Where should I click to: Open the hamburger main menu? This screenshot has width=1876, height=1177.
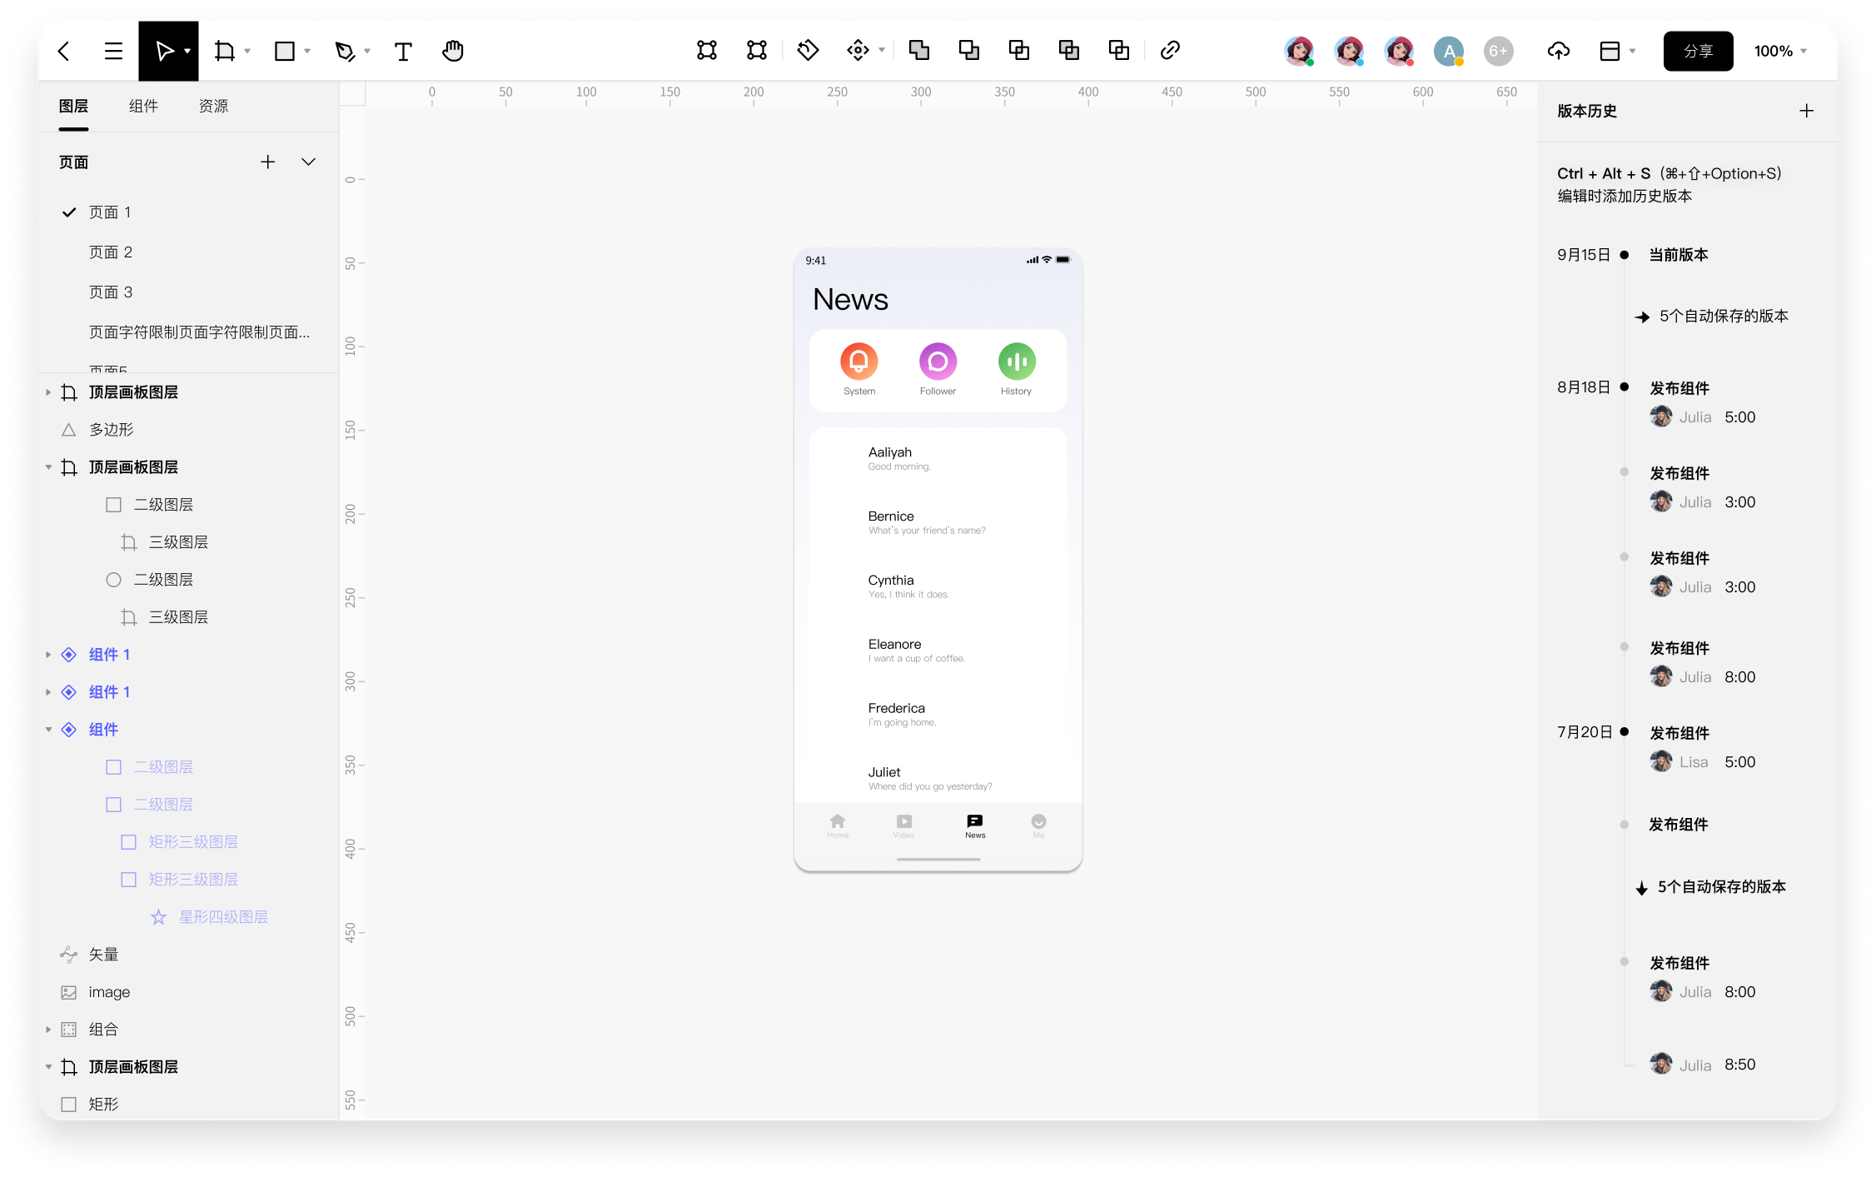coord(113,51)
